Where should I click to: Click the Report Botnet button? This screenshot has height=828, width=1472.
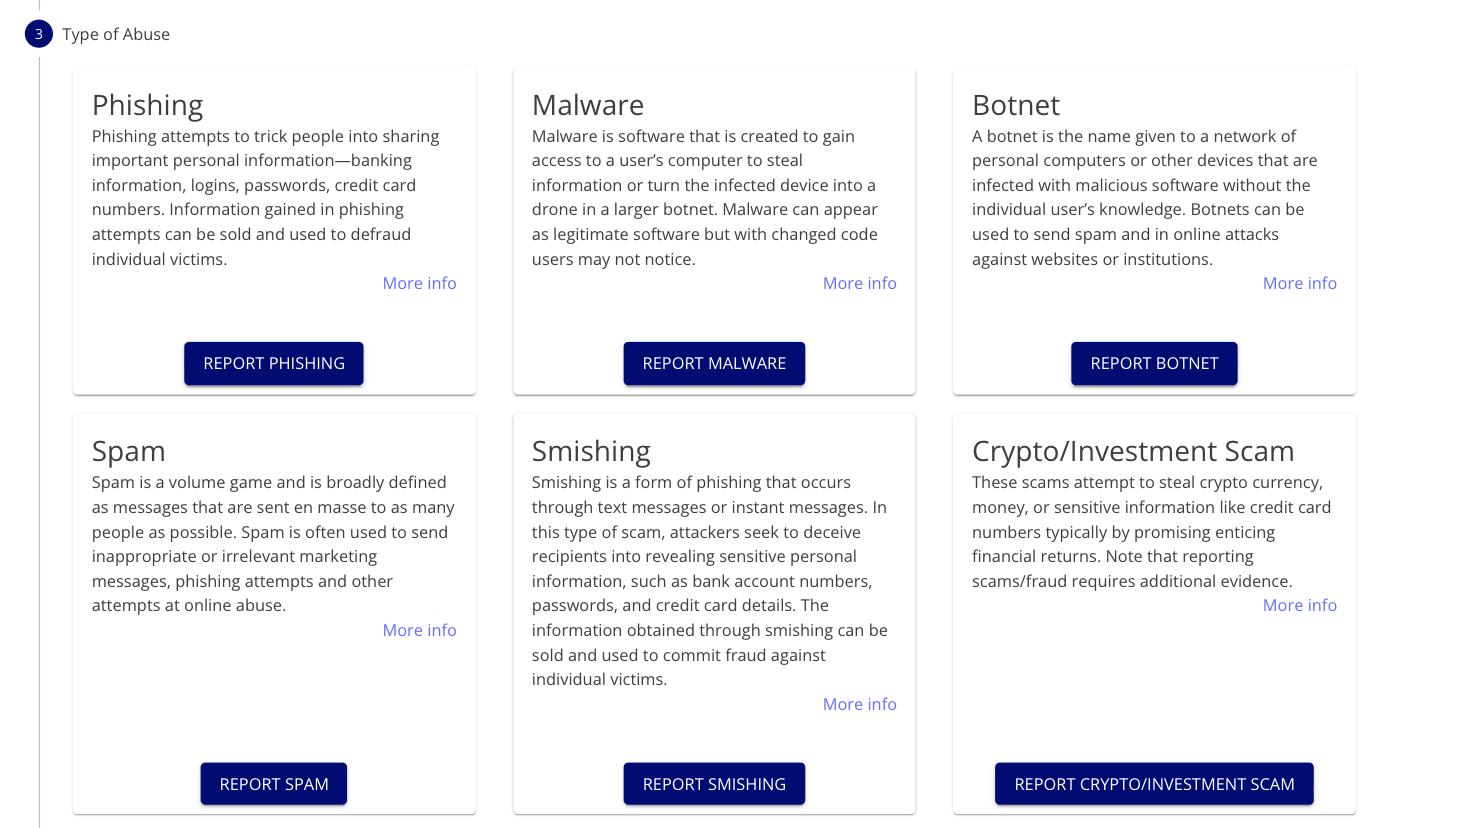[x=1154, y=363]
